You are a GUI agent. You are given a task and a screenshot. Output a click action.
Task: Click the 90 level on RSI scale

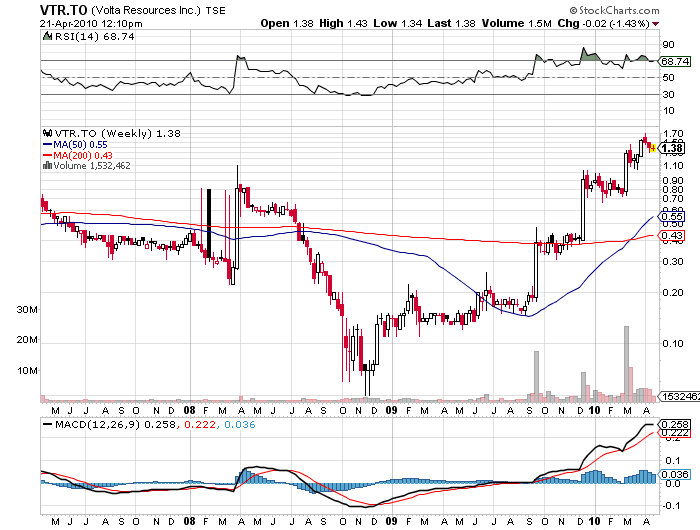click(668, 45)
